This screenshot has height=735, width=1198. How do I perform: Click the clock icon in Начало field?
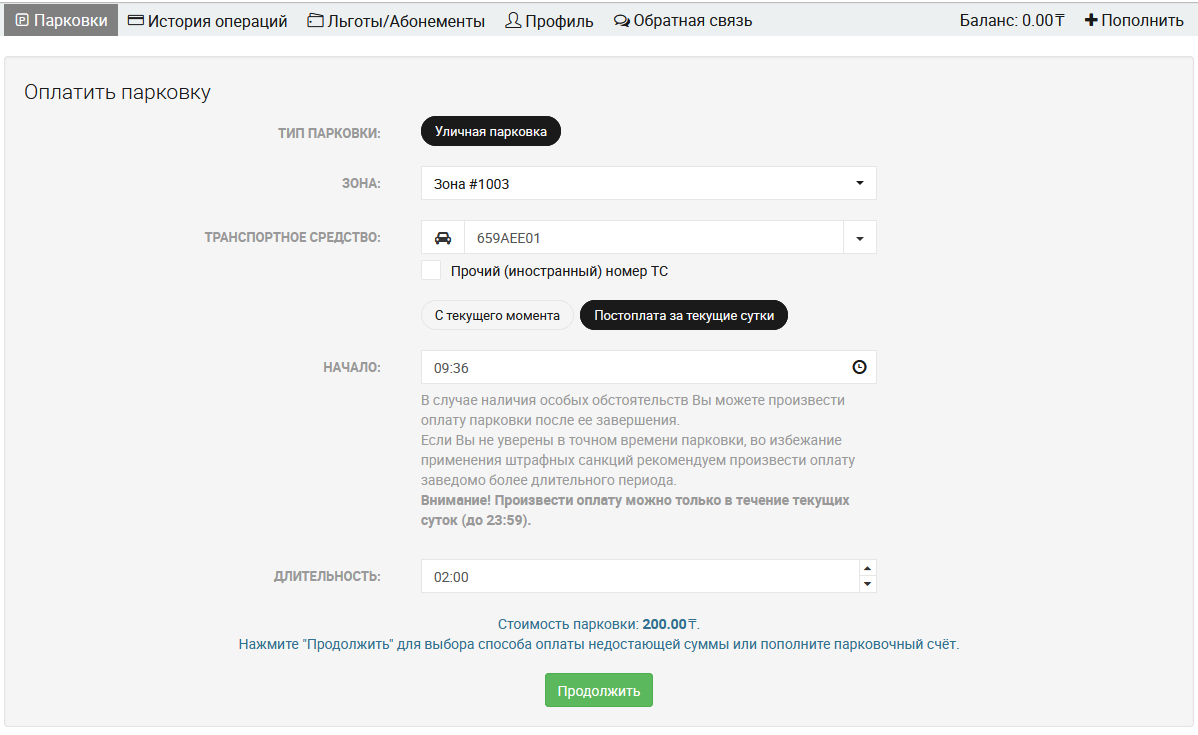tap(858, 367)
